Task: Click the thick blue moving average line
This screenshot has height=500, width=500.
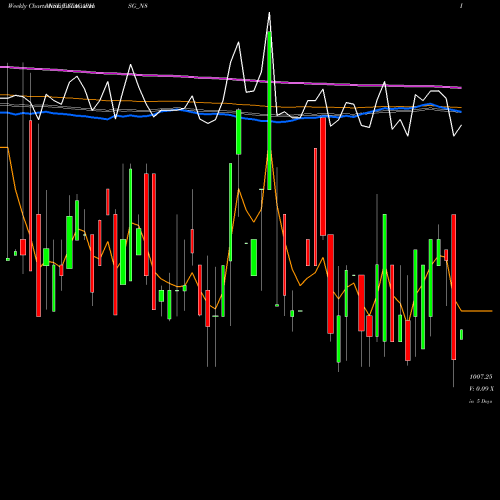Action: [231, 115]
